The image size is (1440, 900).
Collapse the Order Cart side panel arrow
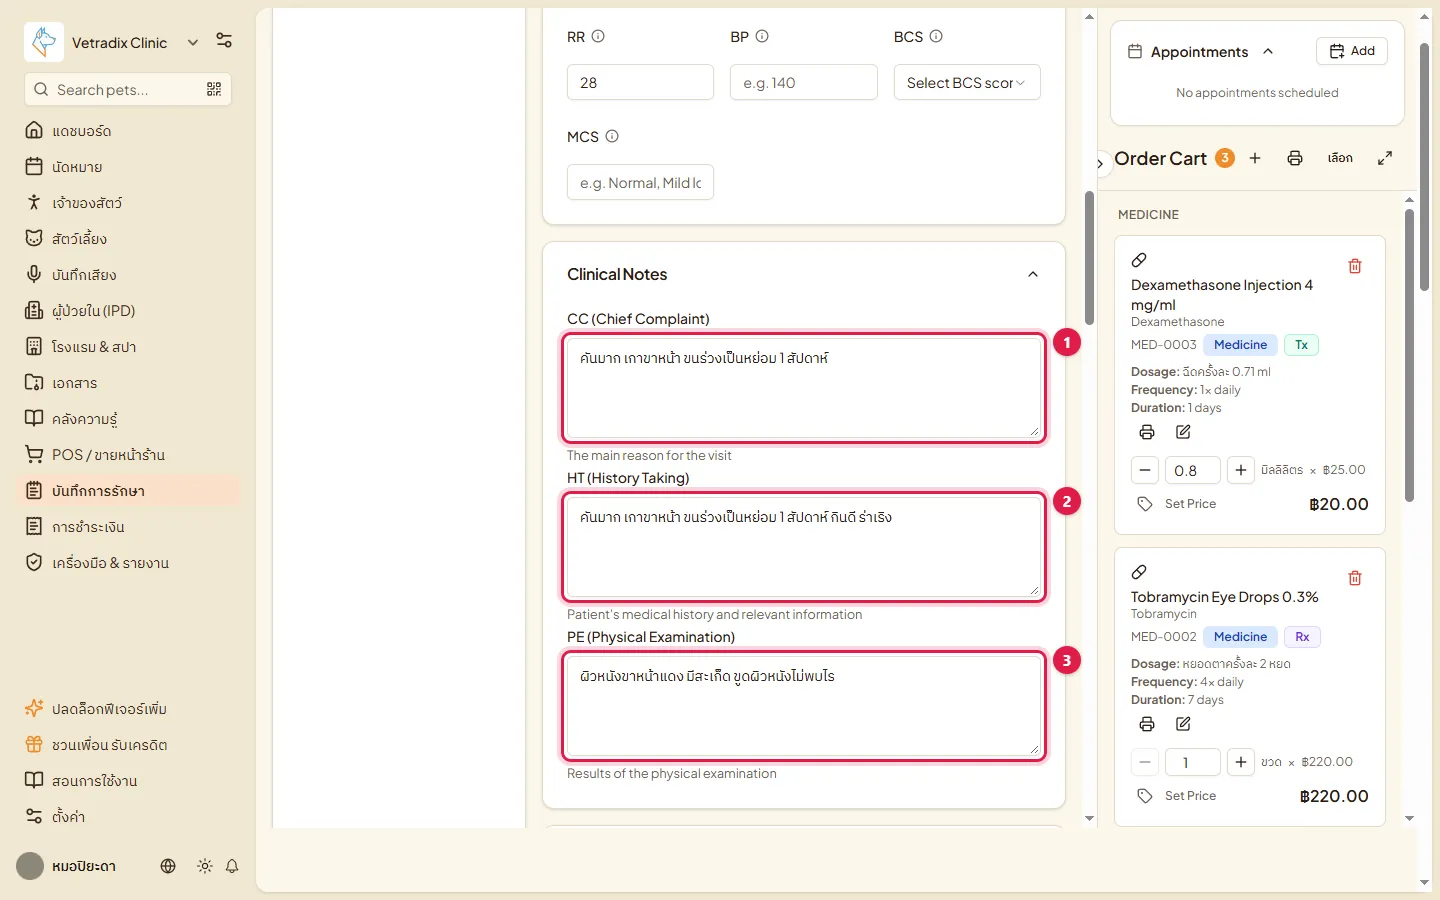pyautogui.click(x=1100, y=163)
